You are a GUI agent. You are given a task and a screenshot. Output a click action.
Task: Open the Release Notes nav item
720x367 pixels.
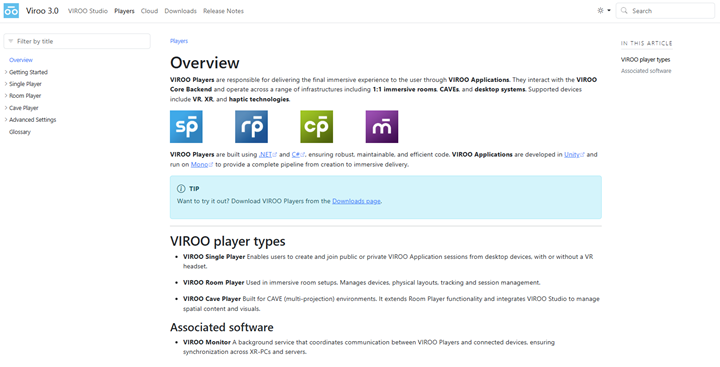coord(223,11)
